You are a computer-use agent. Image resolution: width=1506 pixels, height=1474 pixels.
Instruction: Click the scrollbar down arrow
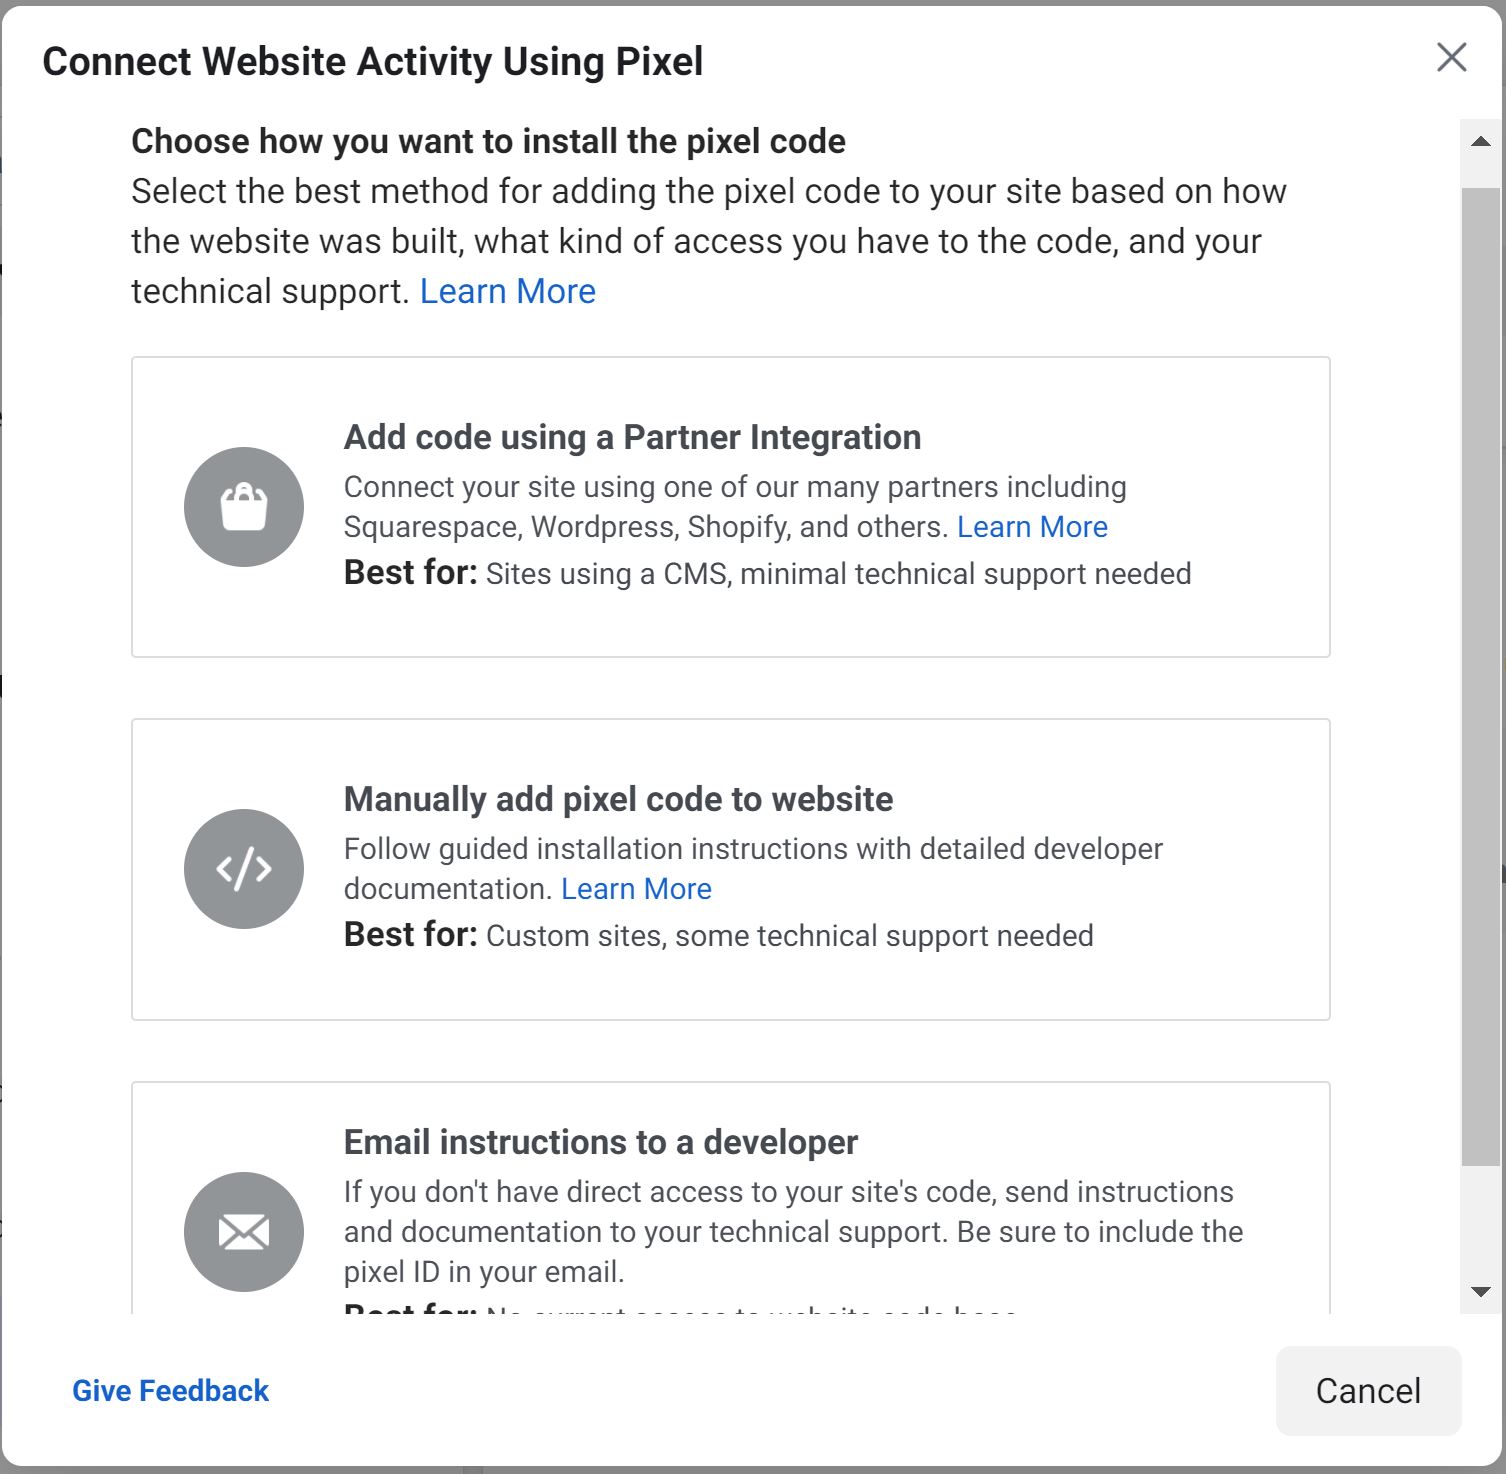pyautogui.click(x=1481, y=1292)
